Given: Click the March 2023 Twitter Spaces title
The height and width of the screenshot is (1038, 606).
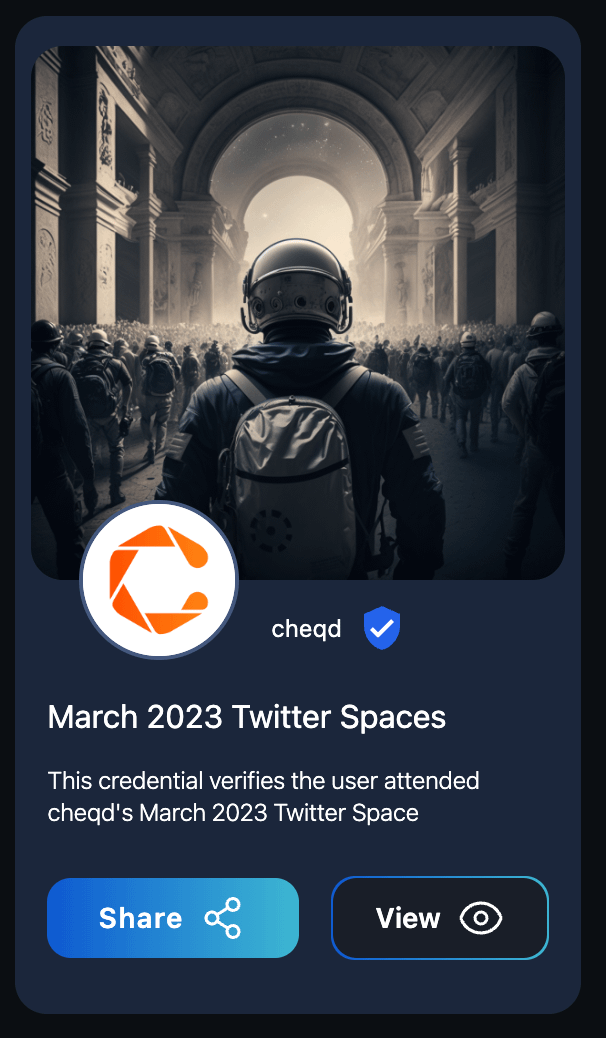Looking at the screenshot, I should [246, 717].
